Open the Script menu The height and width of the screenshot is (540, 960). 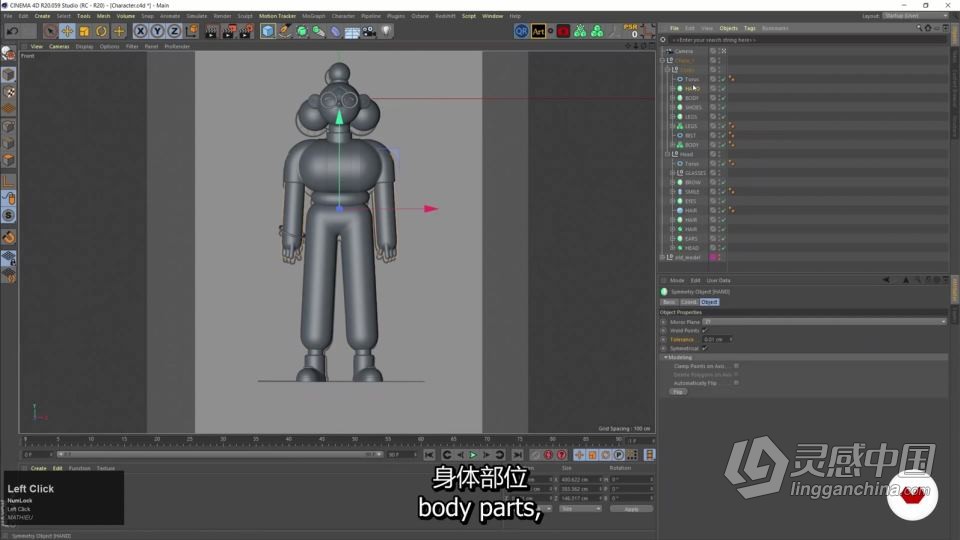tap(468, 16)
